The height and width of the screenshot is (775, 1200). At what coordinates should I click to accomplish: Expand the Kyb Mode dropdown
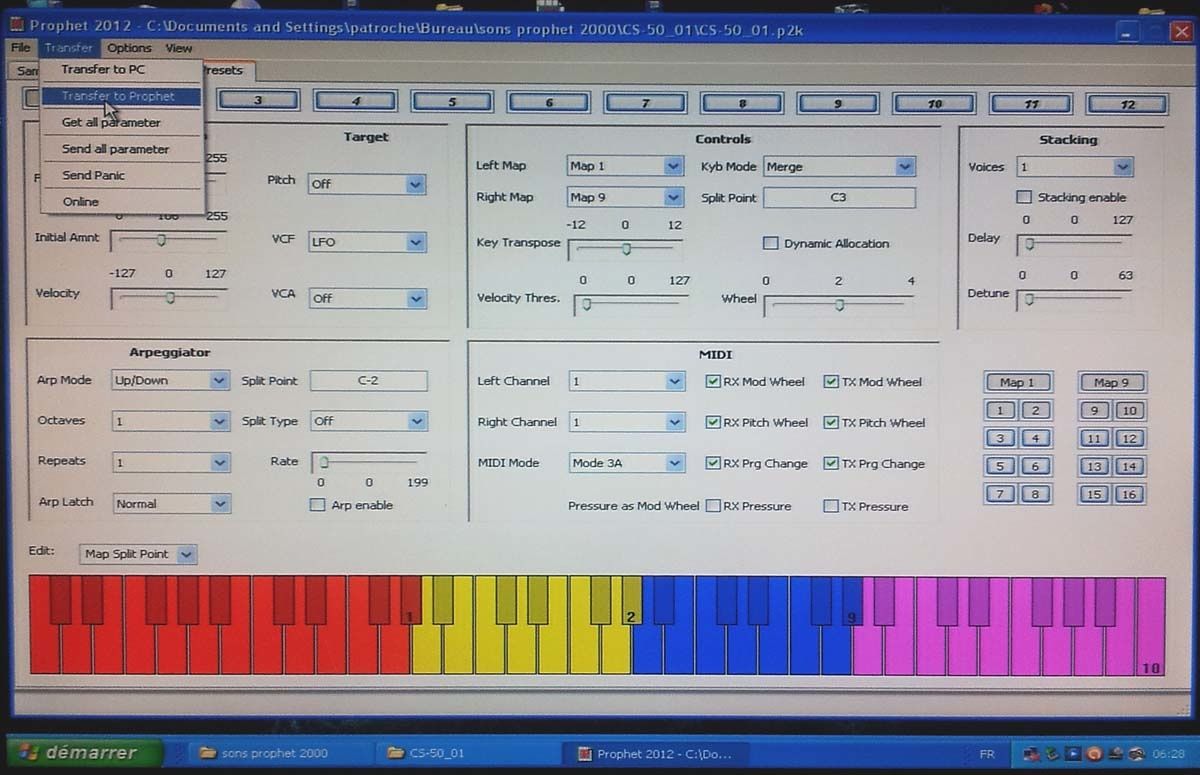point(839,167)
